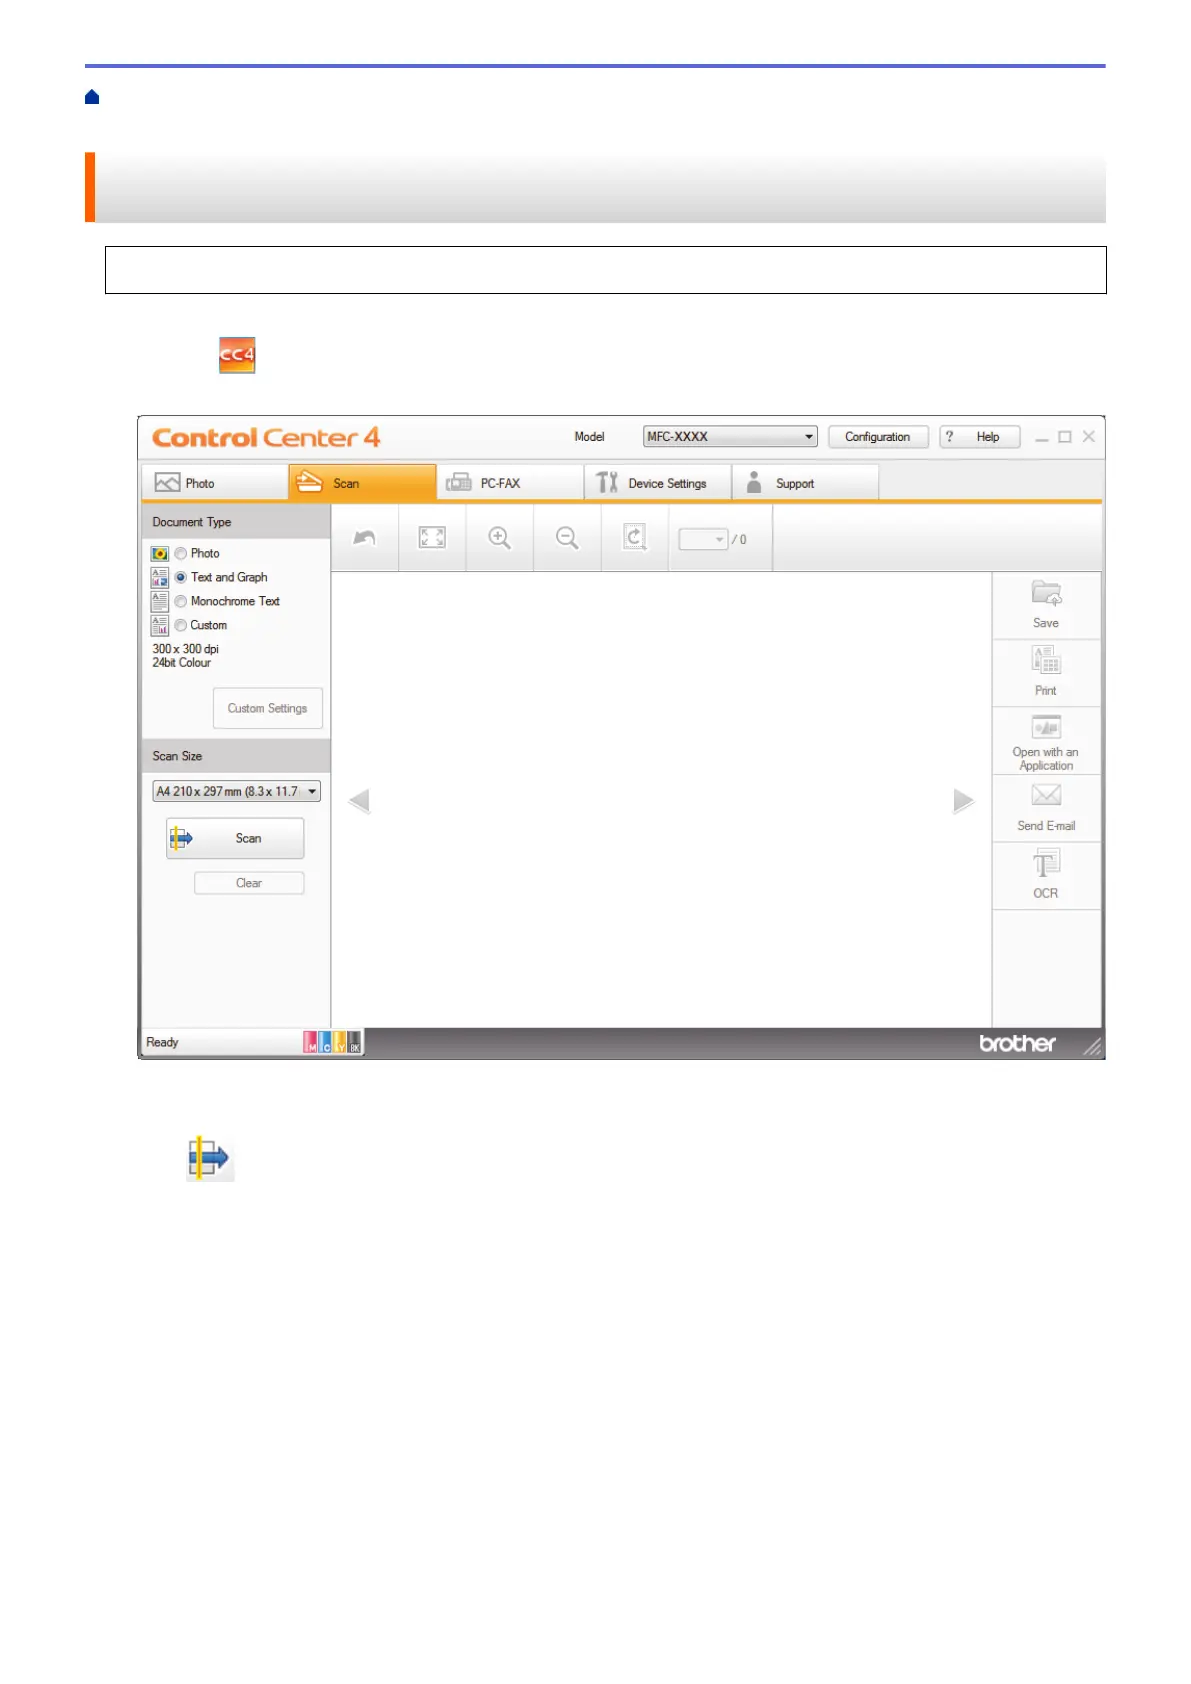1191x1684 pixels.
Task: Click the Help button
Action: pos(980,437)
